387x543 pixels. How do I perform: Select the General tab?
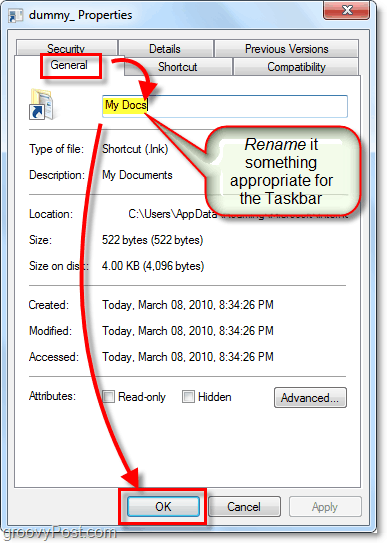pyautogui.click(x=69, y=65)
